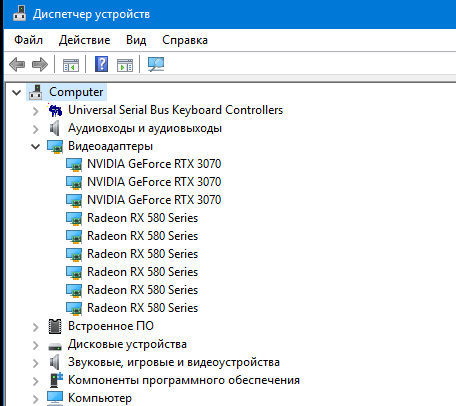Open the Вид menu
The image size is (456, 406).
[136, 40]
